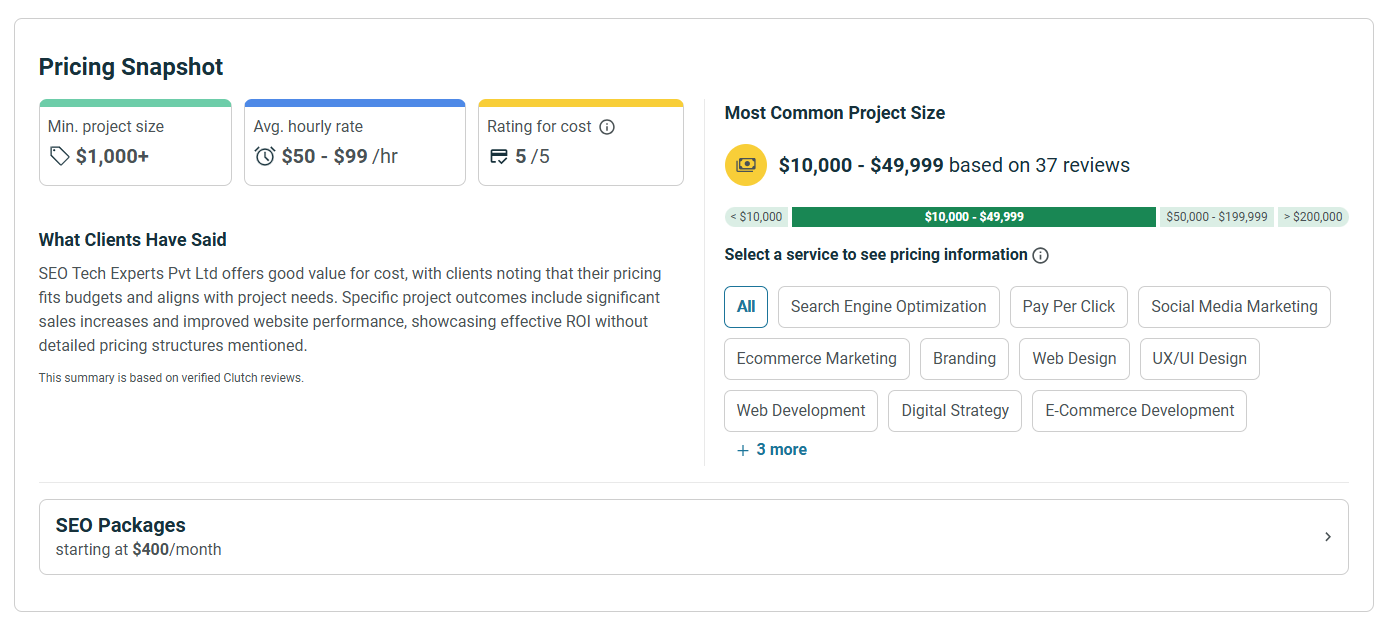Click the info icon beside Rating for cost
The height and width of the screenshot is (618, 1396).
tap(606, 127)
